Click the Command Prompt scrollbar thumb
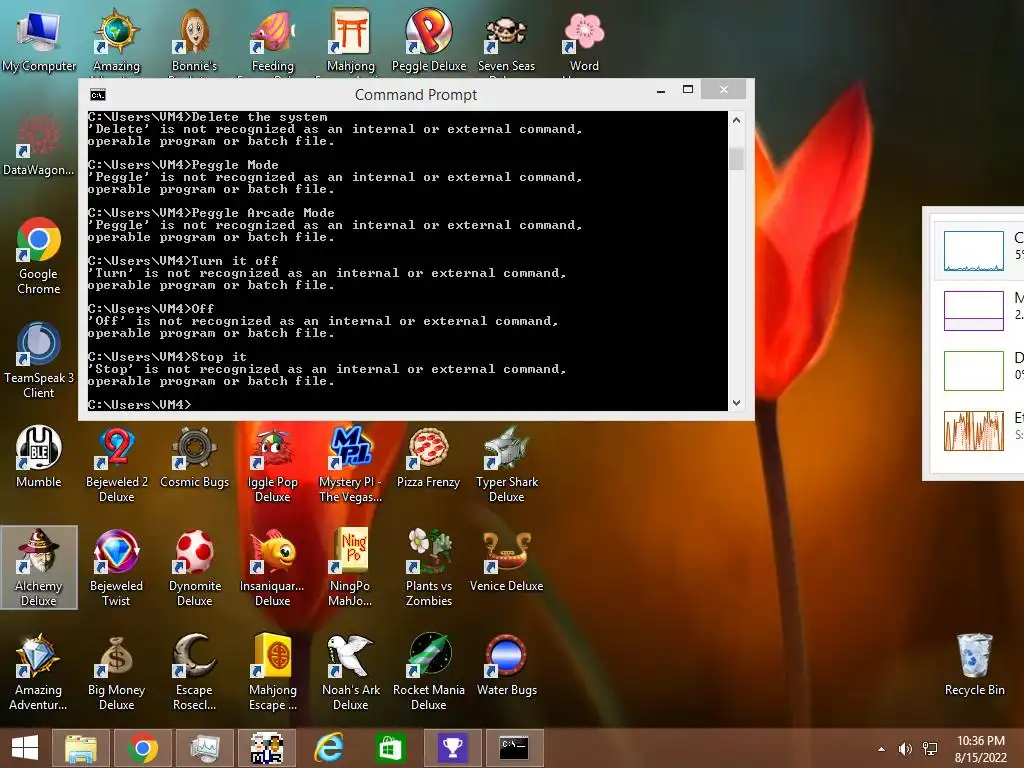 (736, 159)
